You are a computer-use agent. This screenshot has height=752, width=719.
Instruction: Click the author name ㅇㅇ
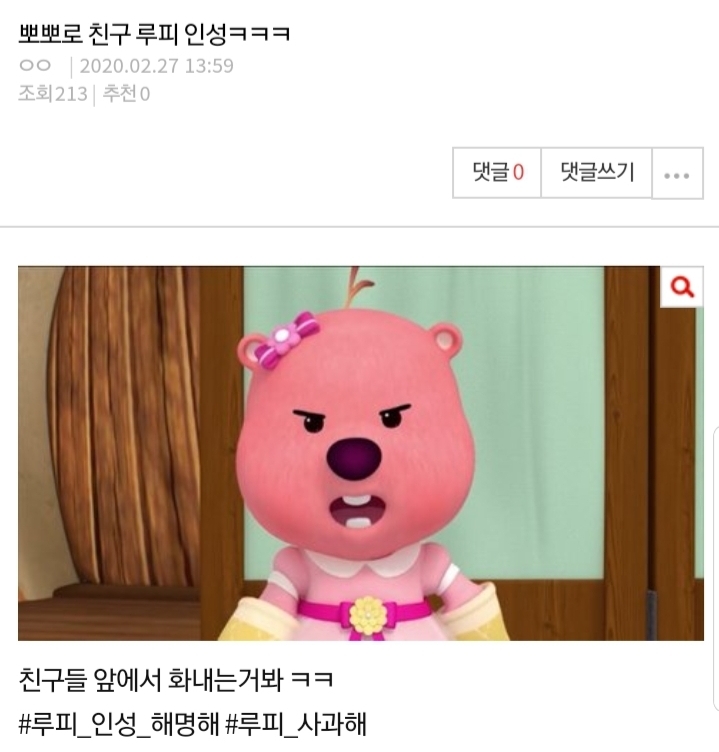(x=35, y=65)
